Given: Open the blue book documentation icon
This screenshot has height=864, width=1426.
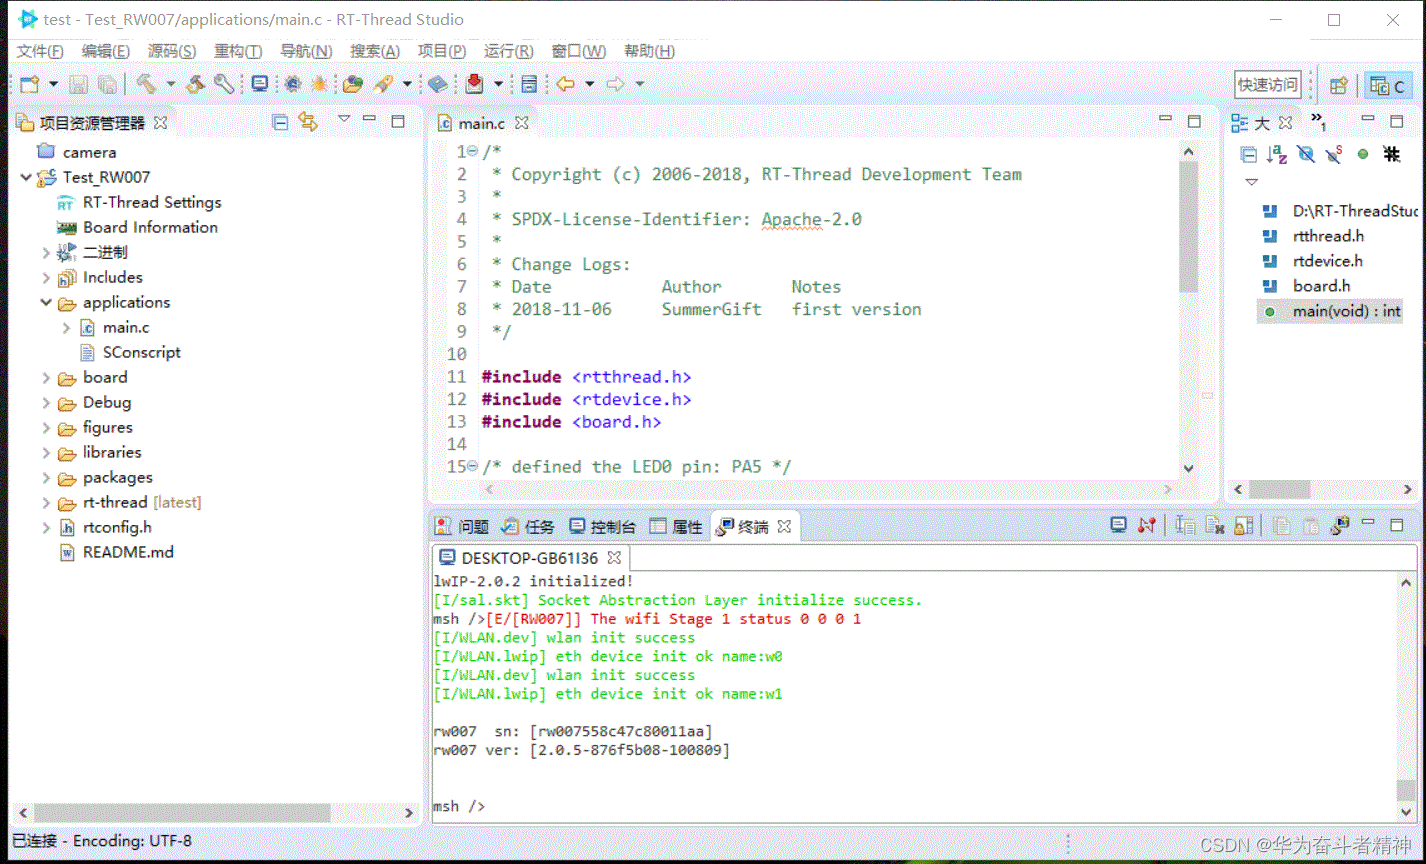Looking at the screenshot, I should click(438, 85).
